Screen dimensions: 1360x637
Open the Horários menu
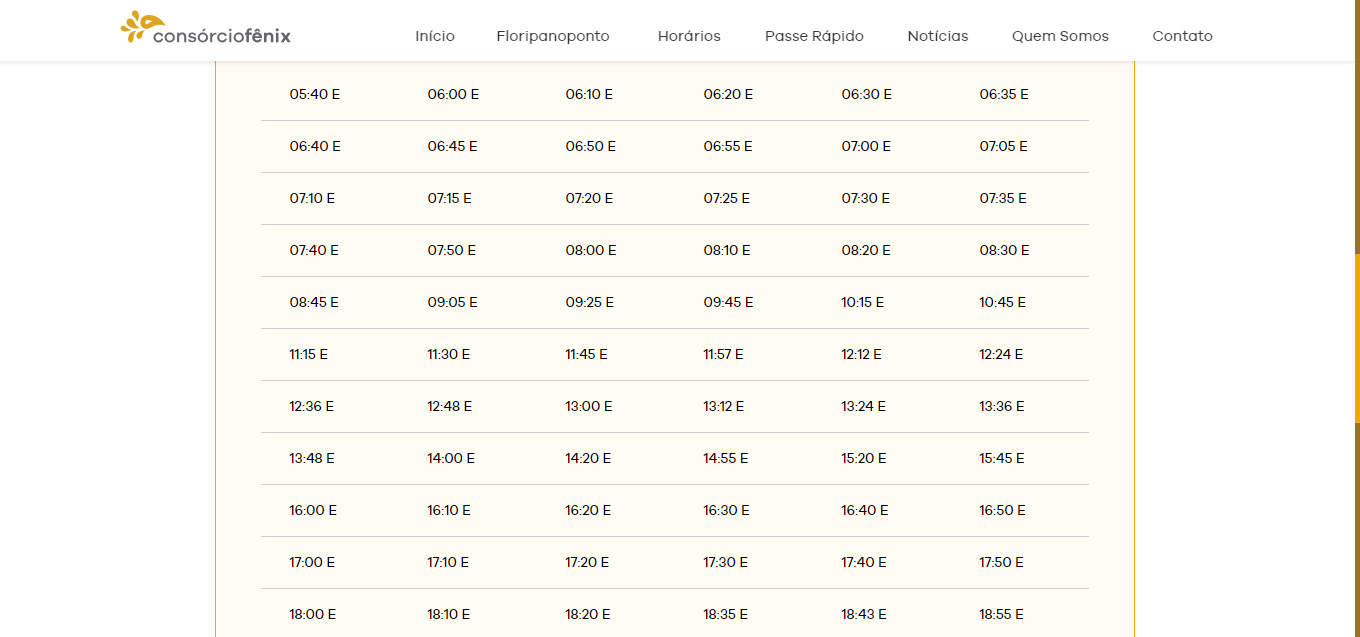coord(689,36)
